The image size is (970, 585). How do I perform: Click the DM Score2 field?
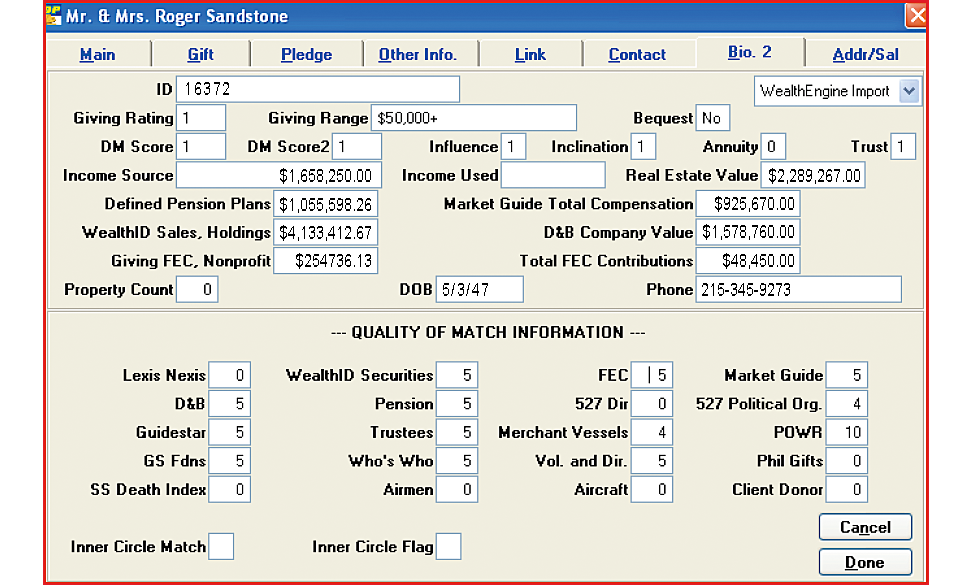click(x=357, y=147)
